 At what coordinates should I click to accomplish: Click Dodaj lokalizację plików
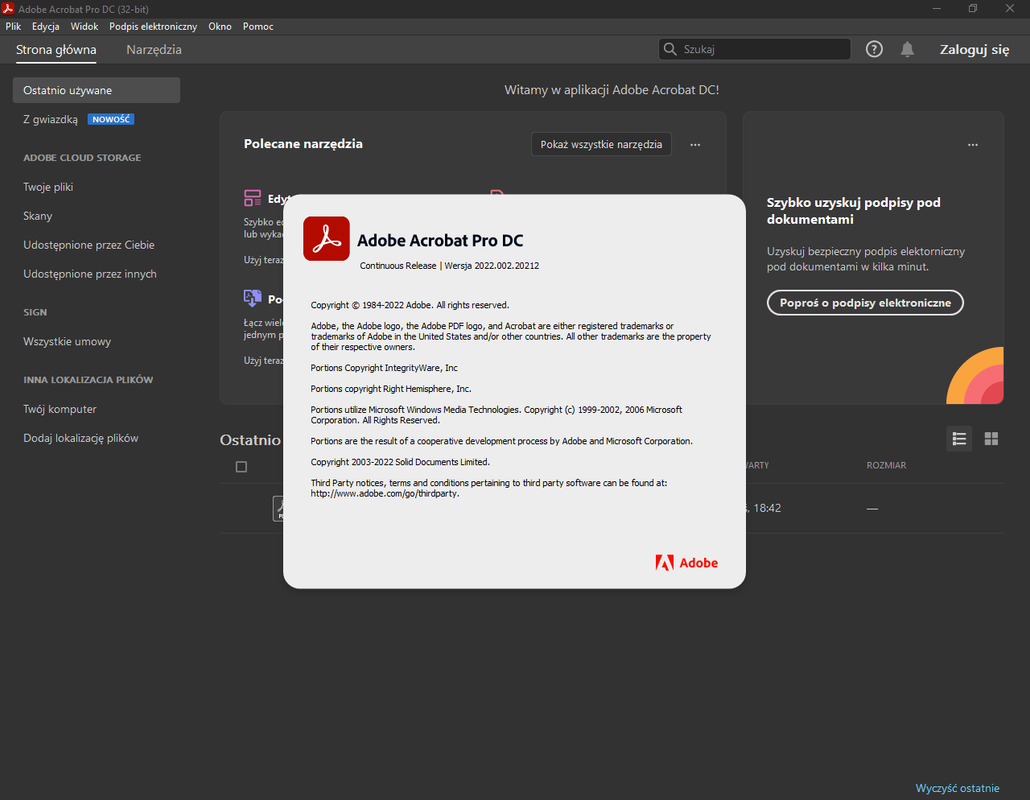81,438
